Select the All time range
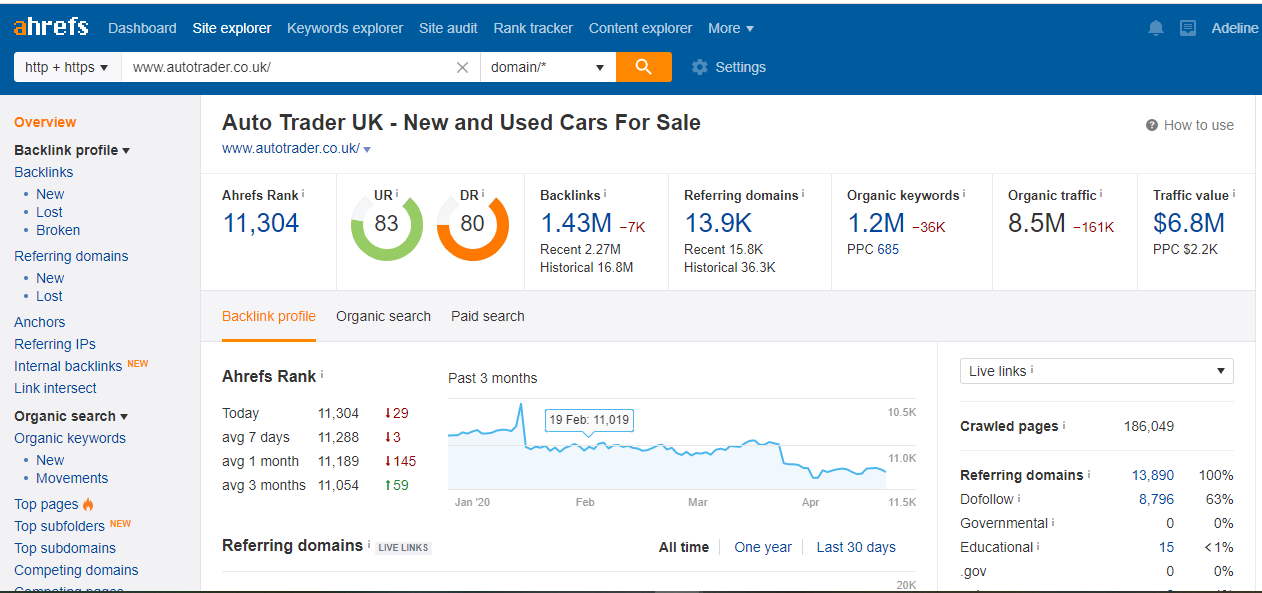This screenshot has height=593, width=1262. 684,547
